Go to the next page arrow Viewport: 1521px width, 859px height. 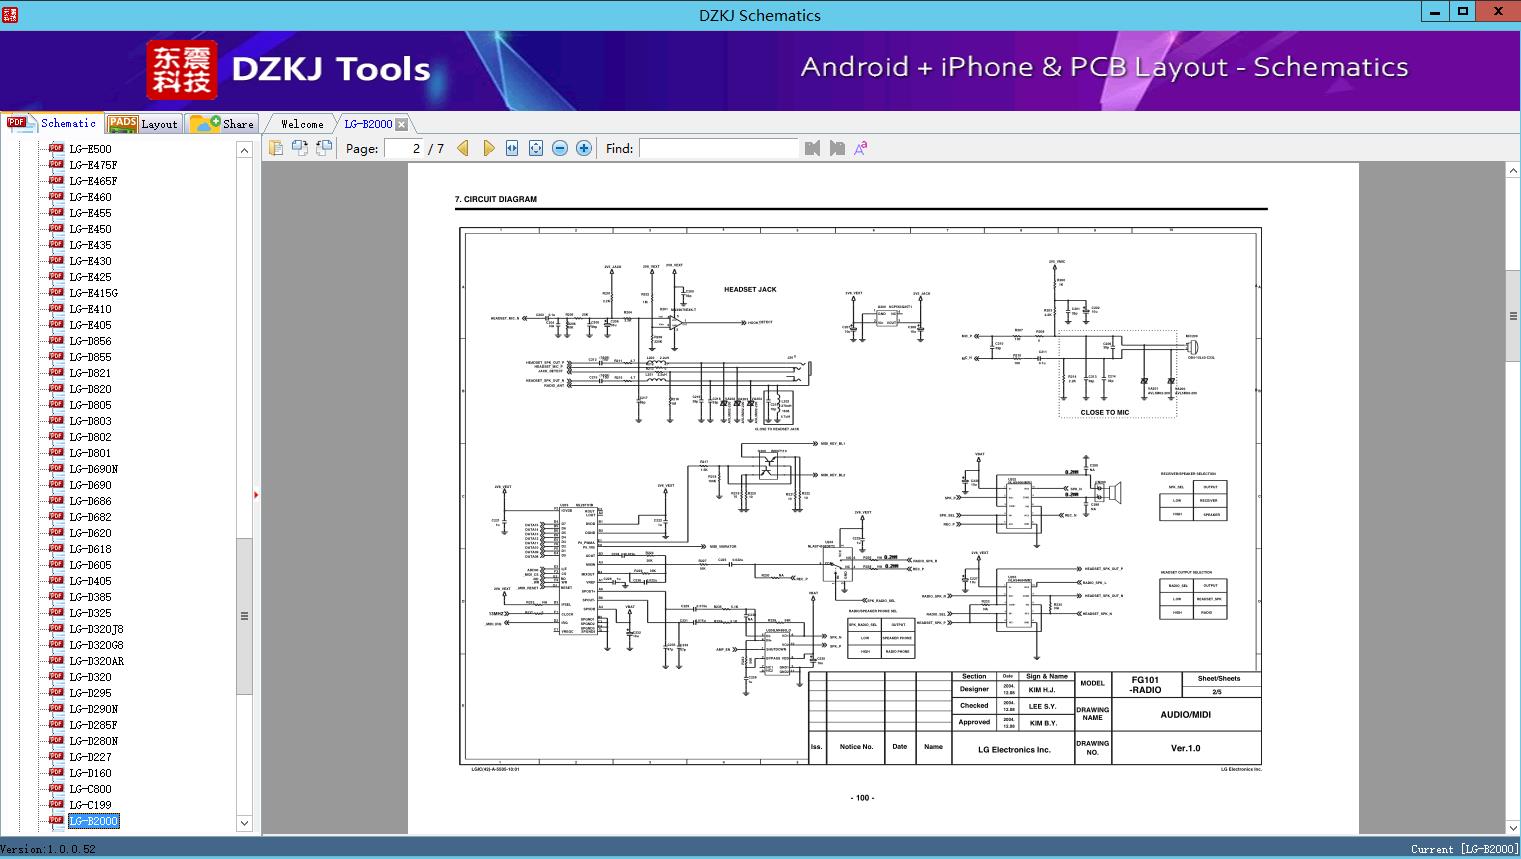(x=488, y=148)
